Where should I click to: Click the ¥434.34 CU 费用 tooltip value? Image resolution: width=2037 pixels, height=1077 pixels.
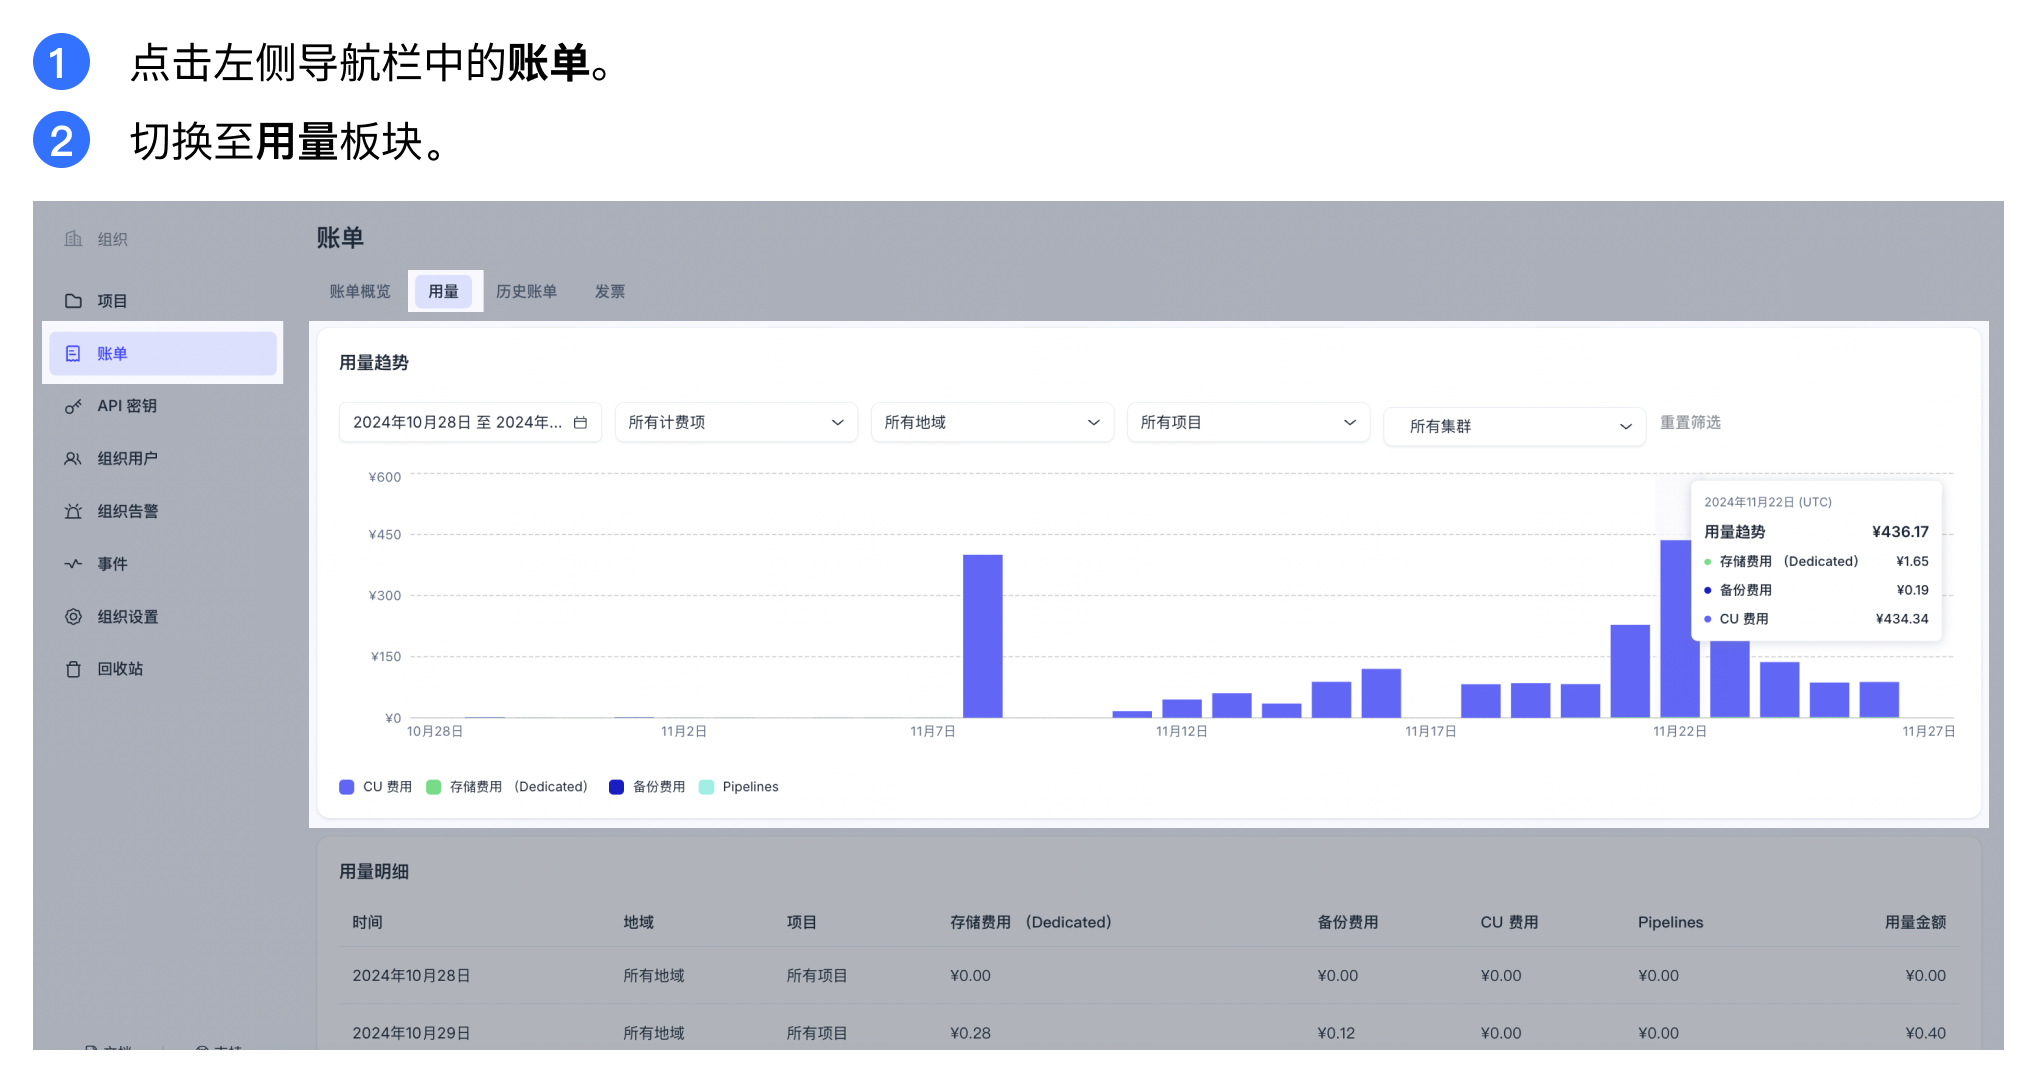[1901, 619]
